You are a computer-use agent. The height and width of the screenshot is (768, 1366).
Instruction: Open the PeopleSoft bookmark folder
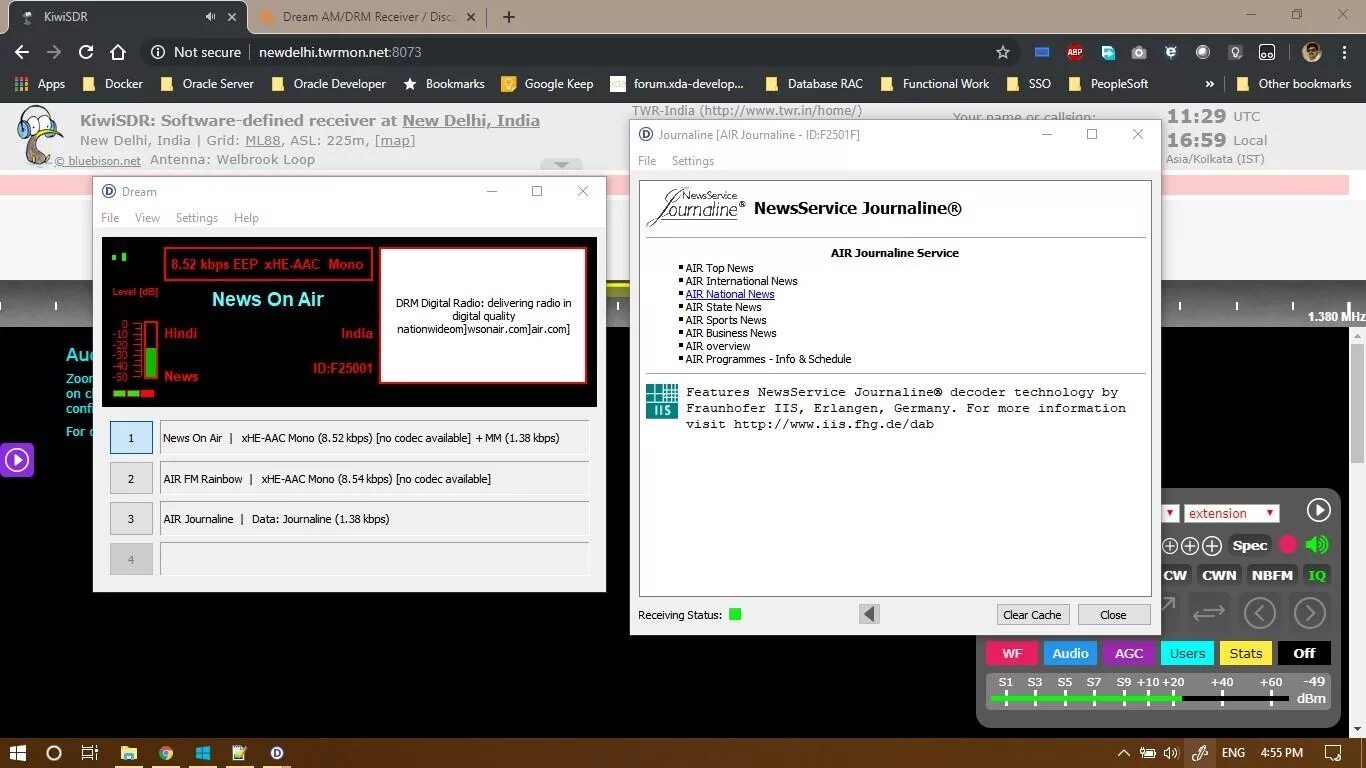(x=1108, y=84)
